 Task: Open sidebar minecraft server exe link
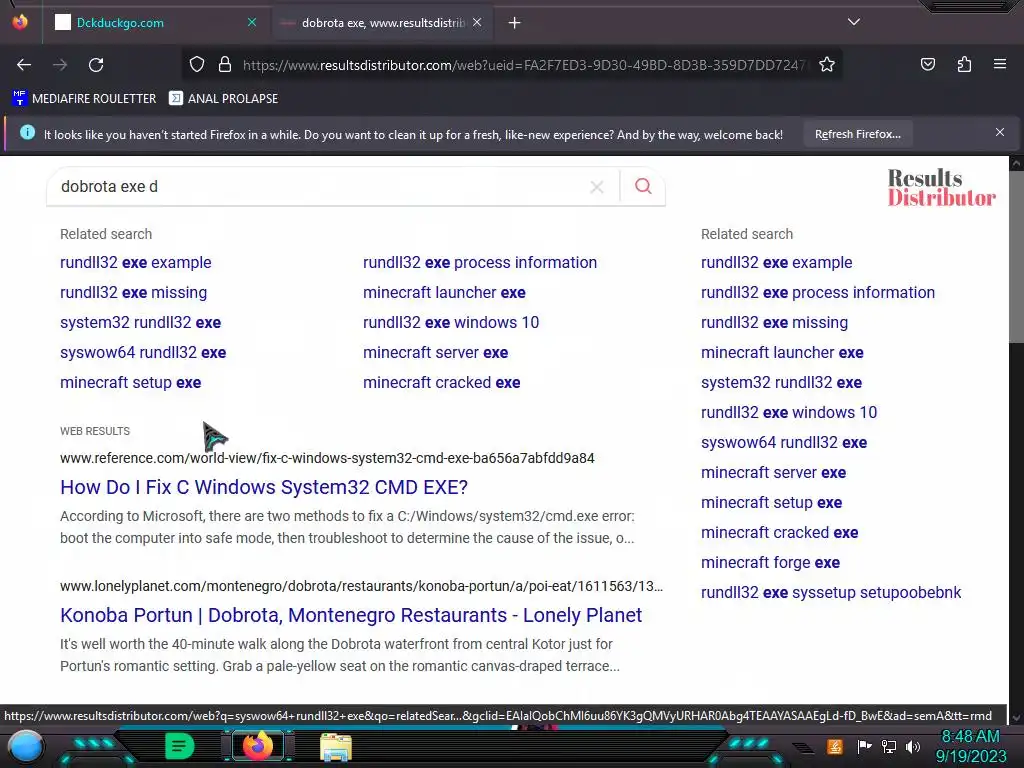pyautogui.click(x=773, y=473)
